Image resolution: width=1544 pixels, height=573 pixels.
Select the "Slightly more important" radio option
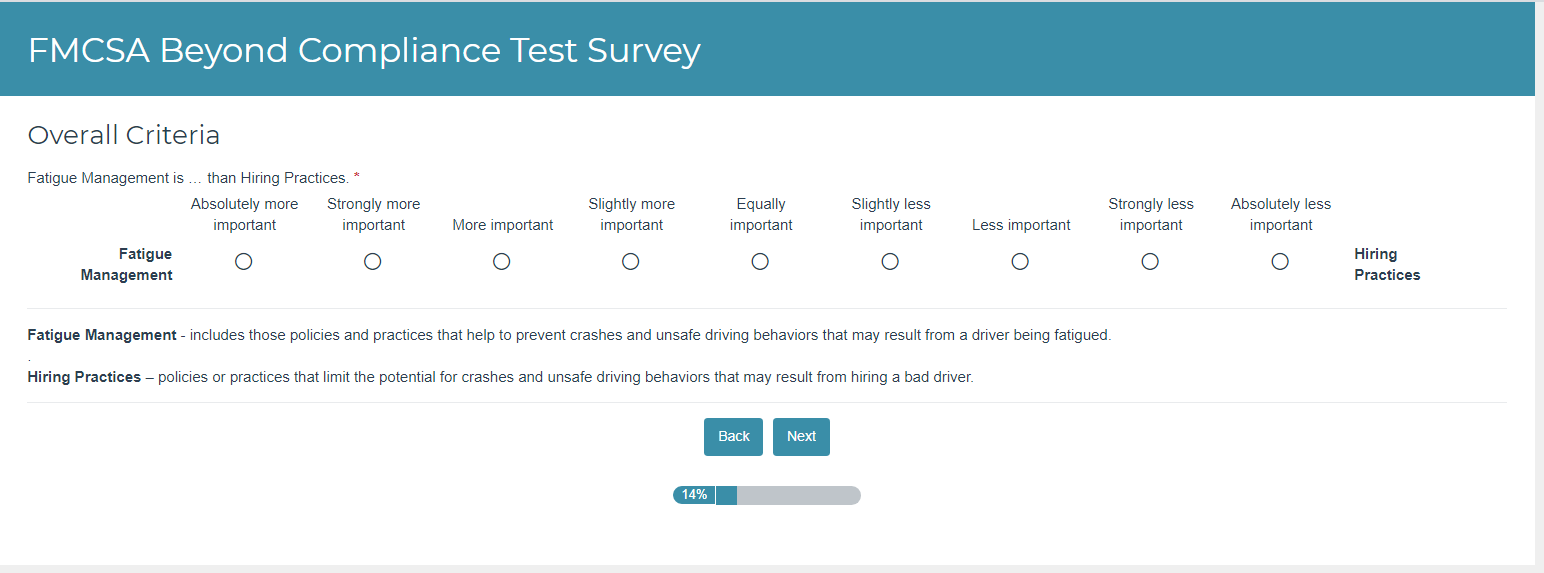click(x=631, y=261)
